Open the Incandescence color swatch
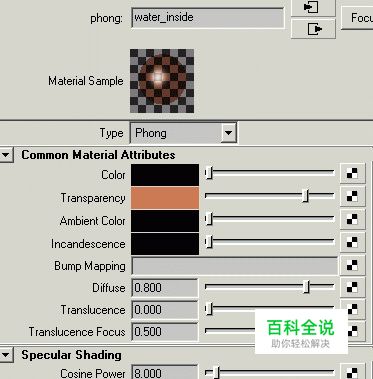Image resolution: width=373 pixels, height=379 pixels. pyautogui.click(x=165, y=244)
